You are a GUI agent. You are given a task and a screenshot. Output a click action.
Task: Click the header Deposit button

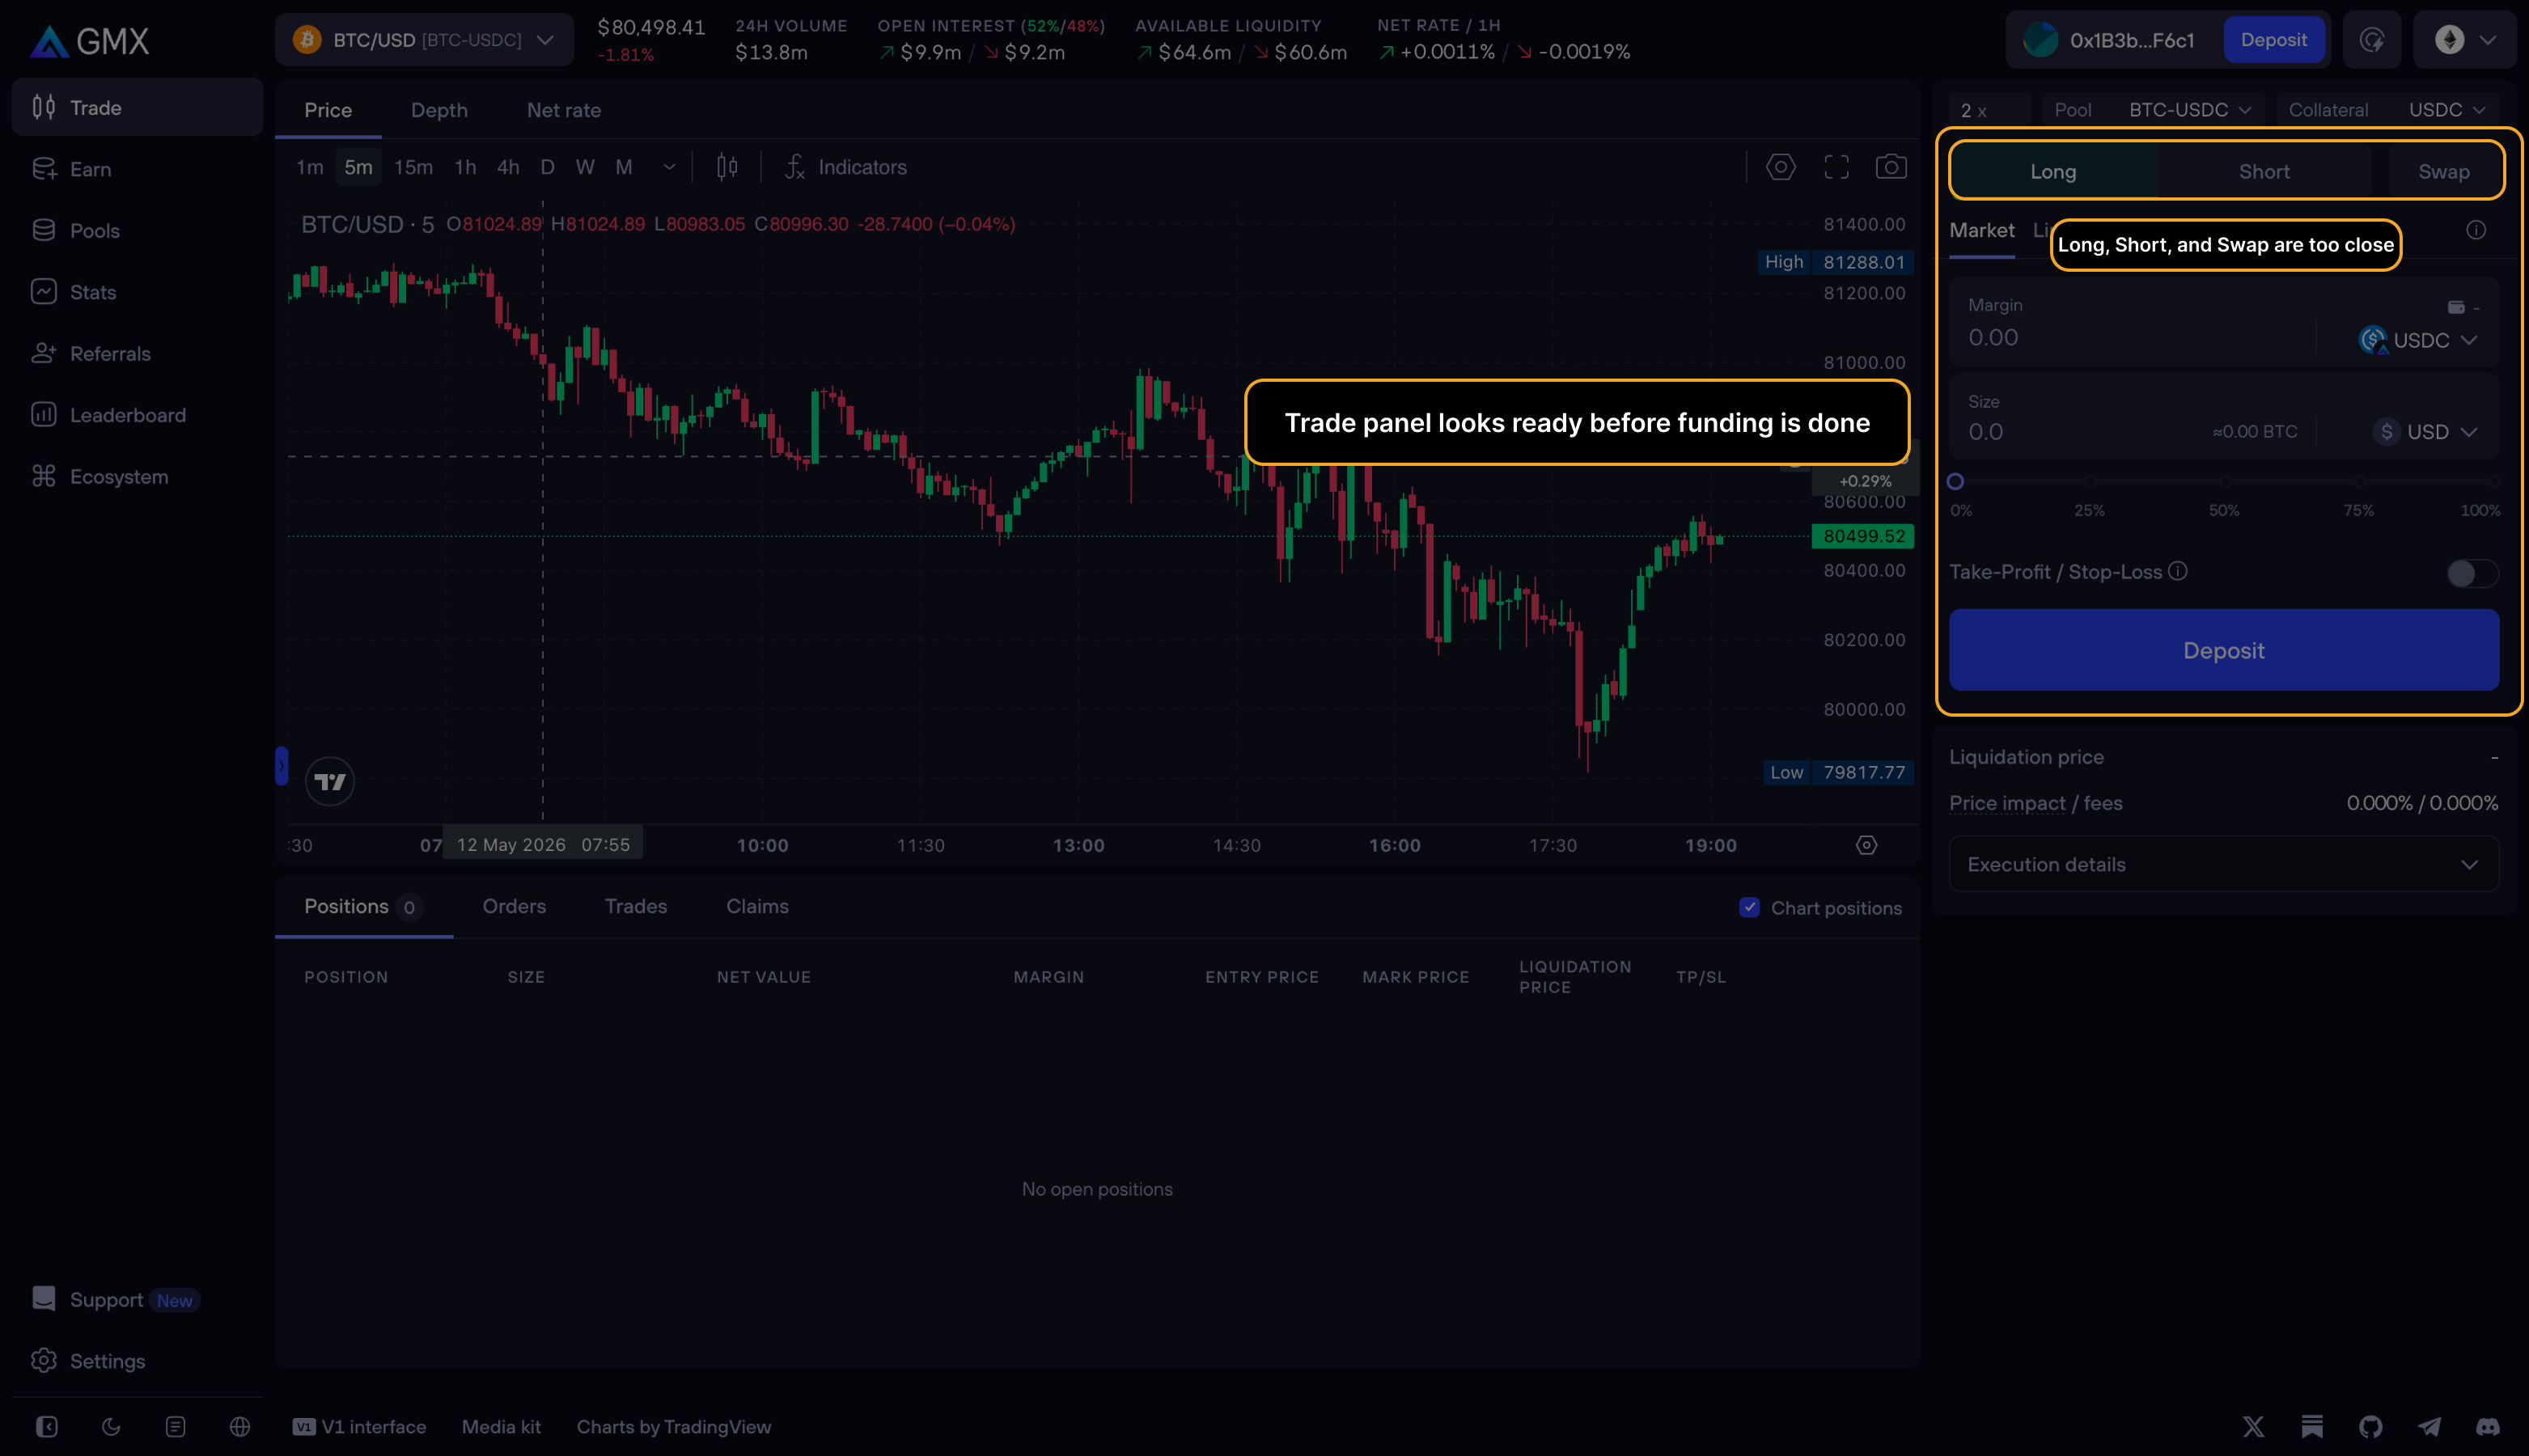2273,40
